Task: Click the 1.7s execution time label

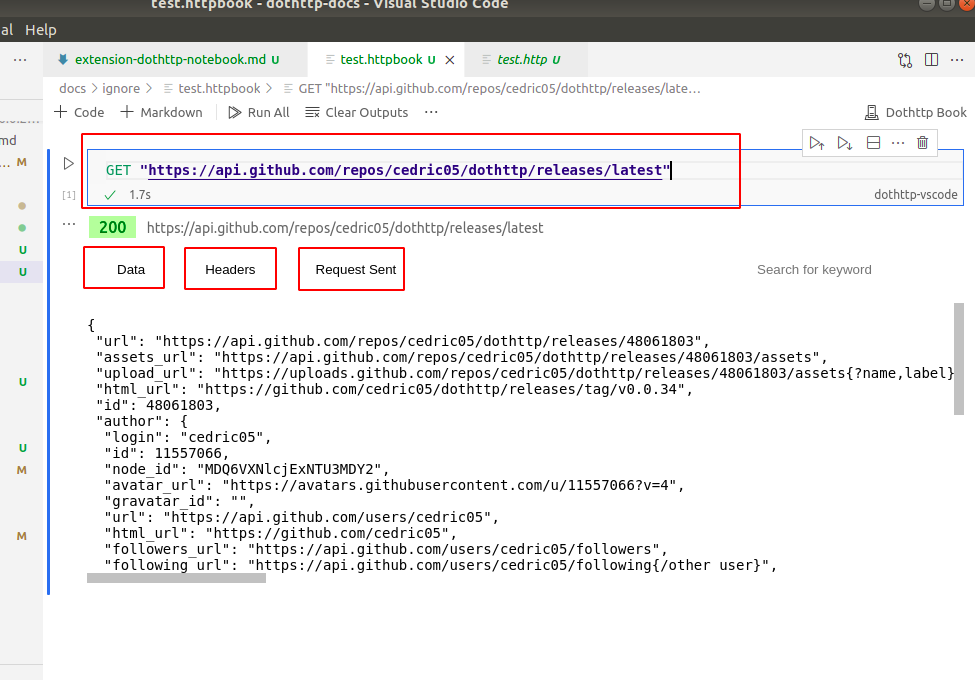Action: coord(140,195)
